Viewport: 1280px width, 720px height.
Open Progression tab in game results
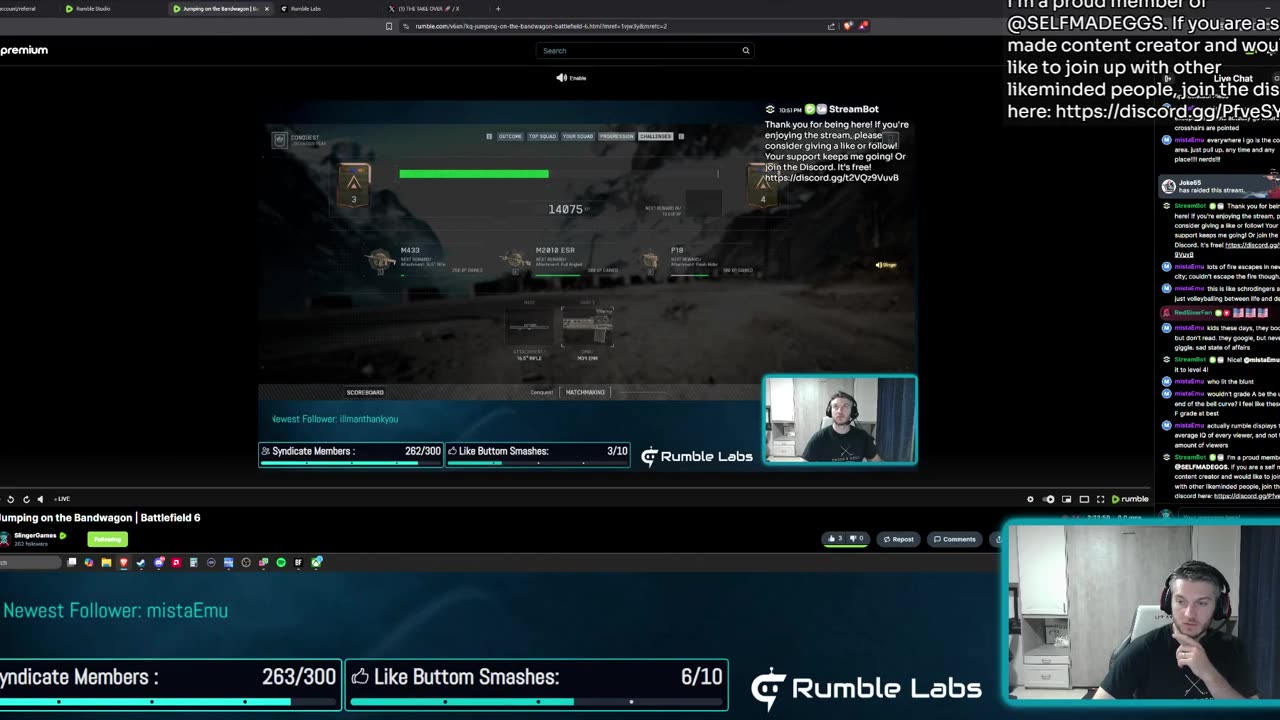(x=616, y=136)
